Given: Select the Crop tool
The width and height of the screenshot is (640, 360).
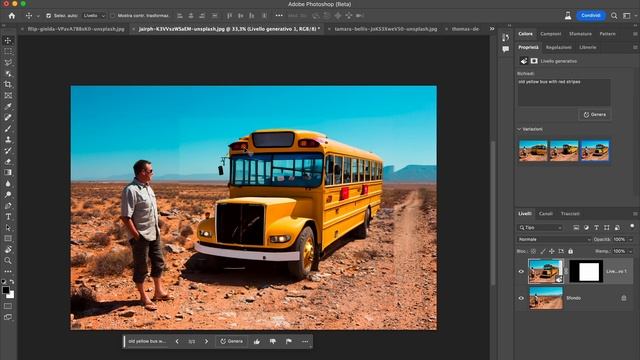Looking at the screenshot, I should tap(8, 84).
